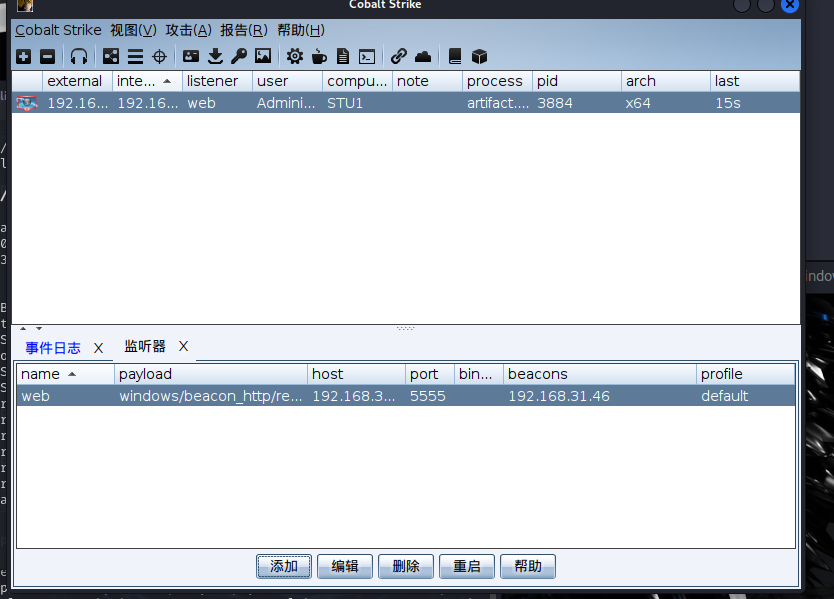Open help via the book icon
The width and height of the screenshot is (834, 599).
[455, 56]
